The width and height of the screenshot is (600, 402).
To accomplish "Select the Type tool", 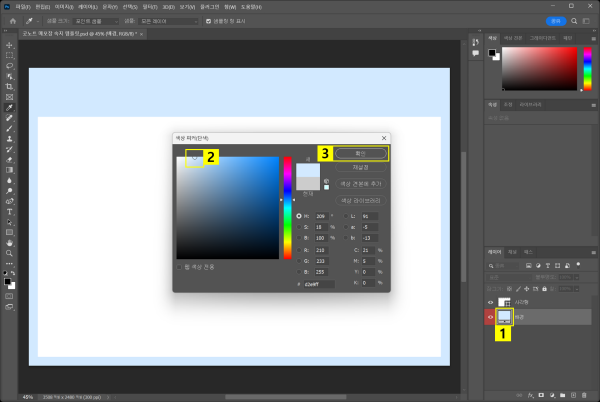I will point(9,211).
